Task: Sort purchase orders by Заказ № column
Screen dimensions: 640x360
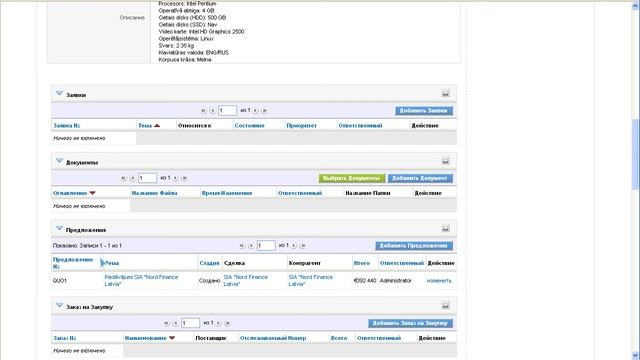Action: [64, 338]
